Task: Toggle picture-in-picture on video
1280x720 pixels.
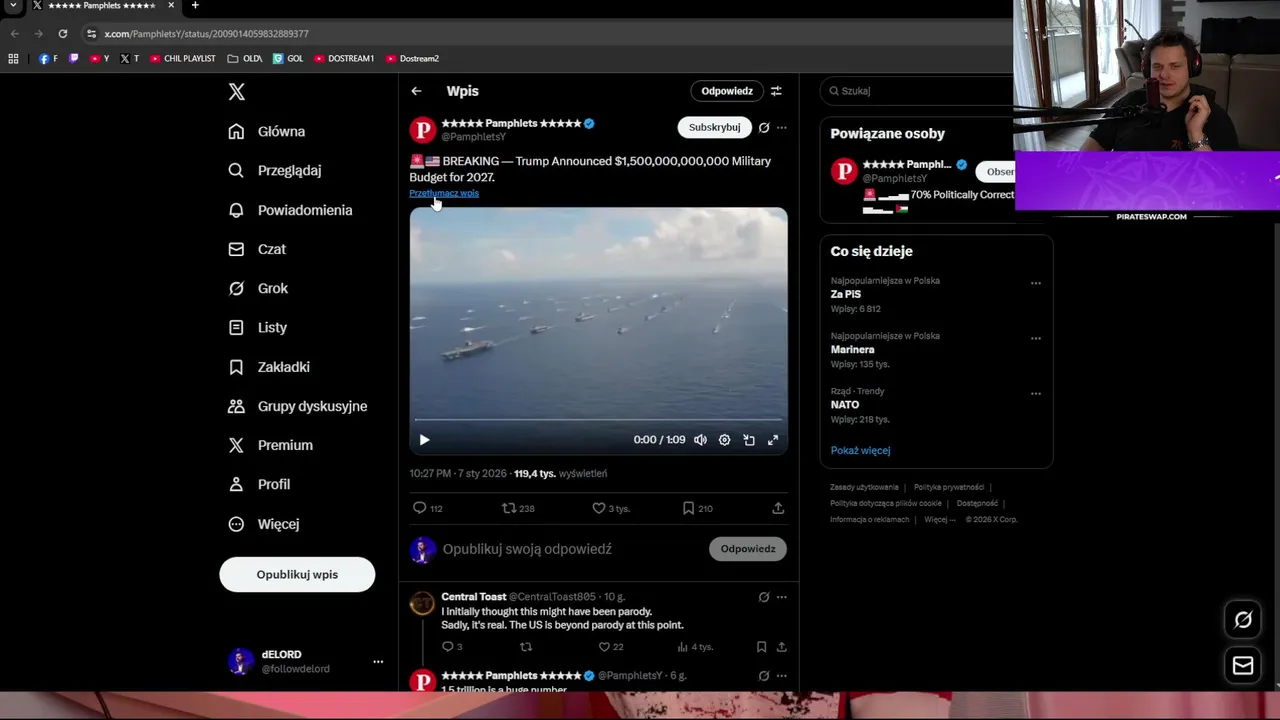Action: (749, 440)
